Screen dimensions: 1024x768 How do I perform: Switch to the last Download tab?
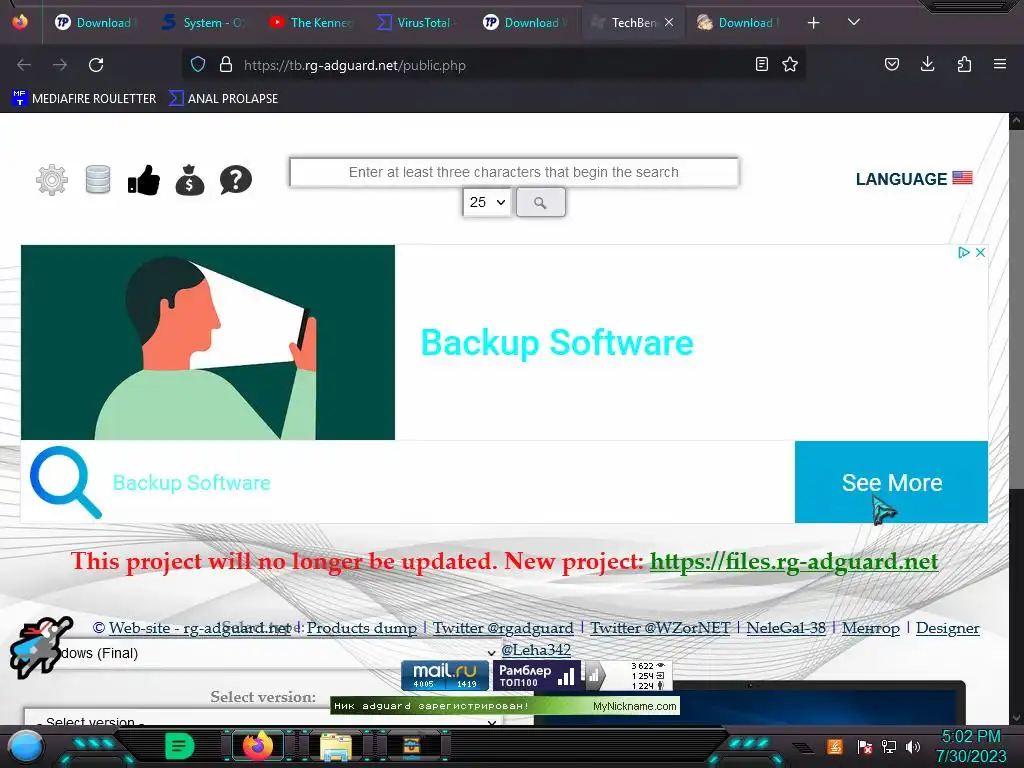[x=738, y=23]
